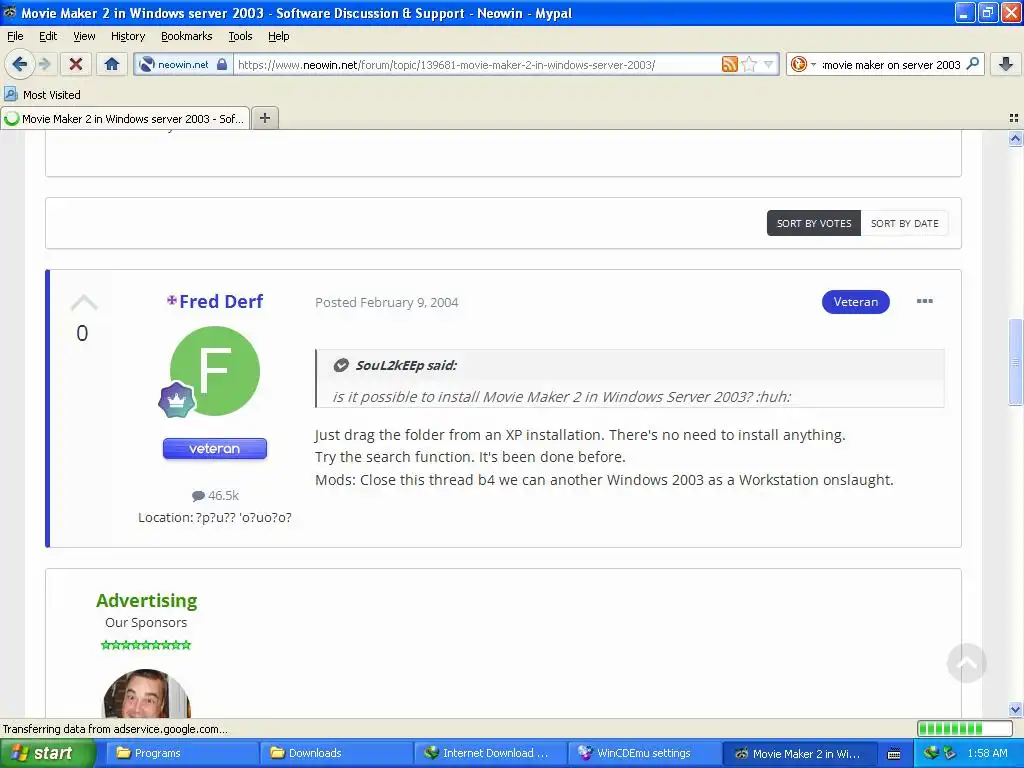Click the vertical scrollbar thumb
This screenshot has height=768, width=1024.
[x=1015, y=362]
